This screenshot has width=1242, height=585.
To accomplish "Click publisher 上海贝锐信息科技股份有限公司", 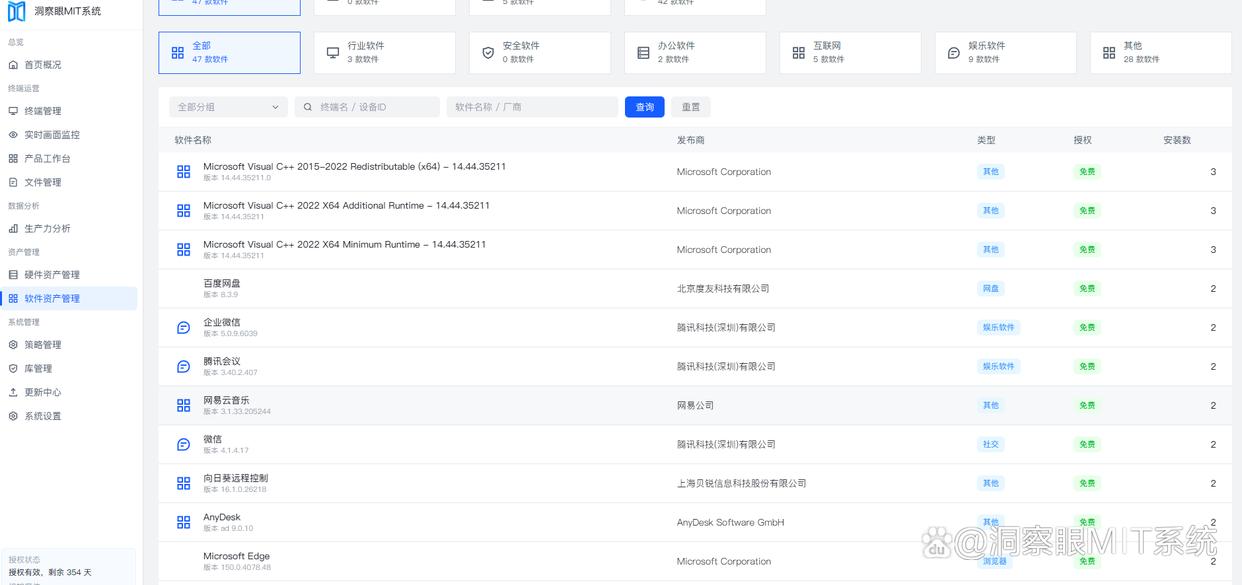I will 741,484.
